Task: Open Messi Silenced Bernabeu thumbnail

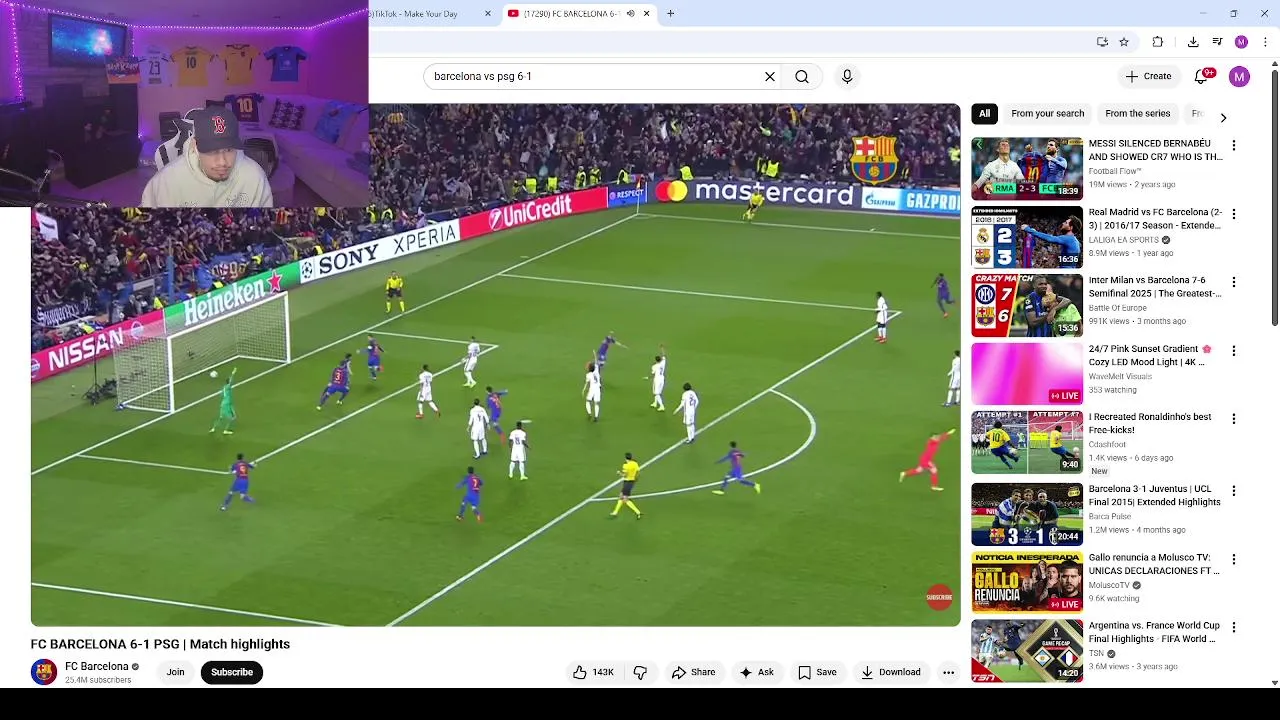Action: 1027,168
